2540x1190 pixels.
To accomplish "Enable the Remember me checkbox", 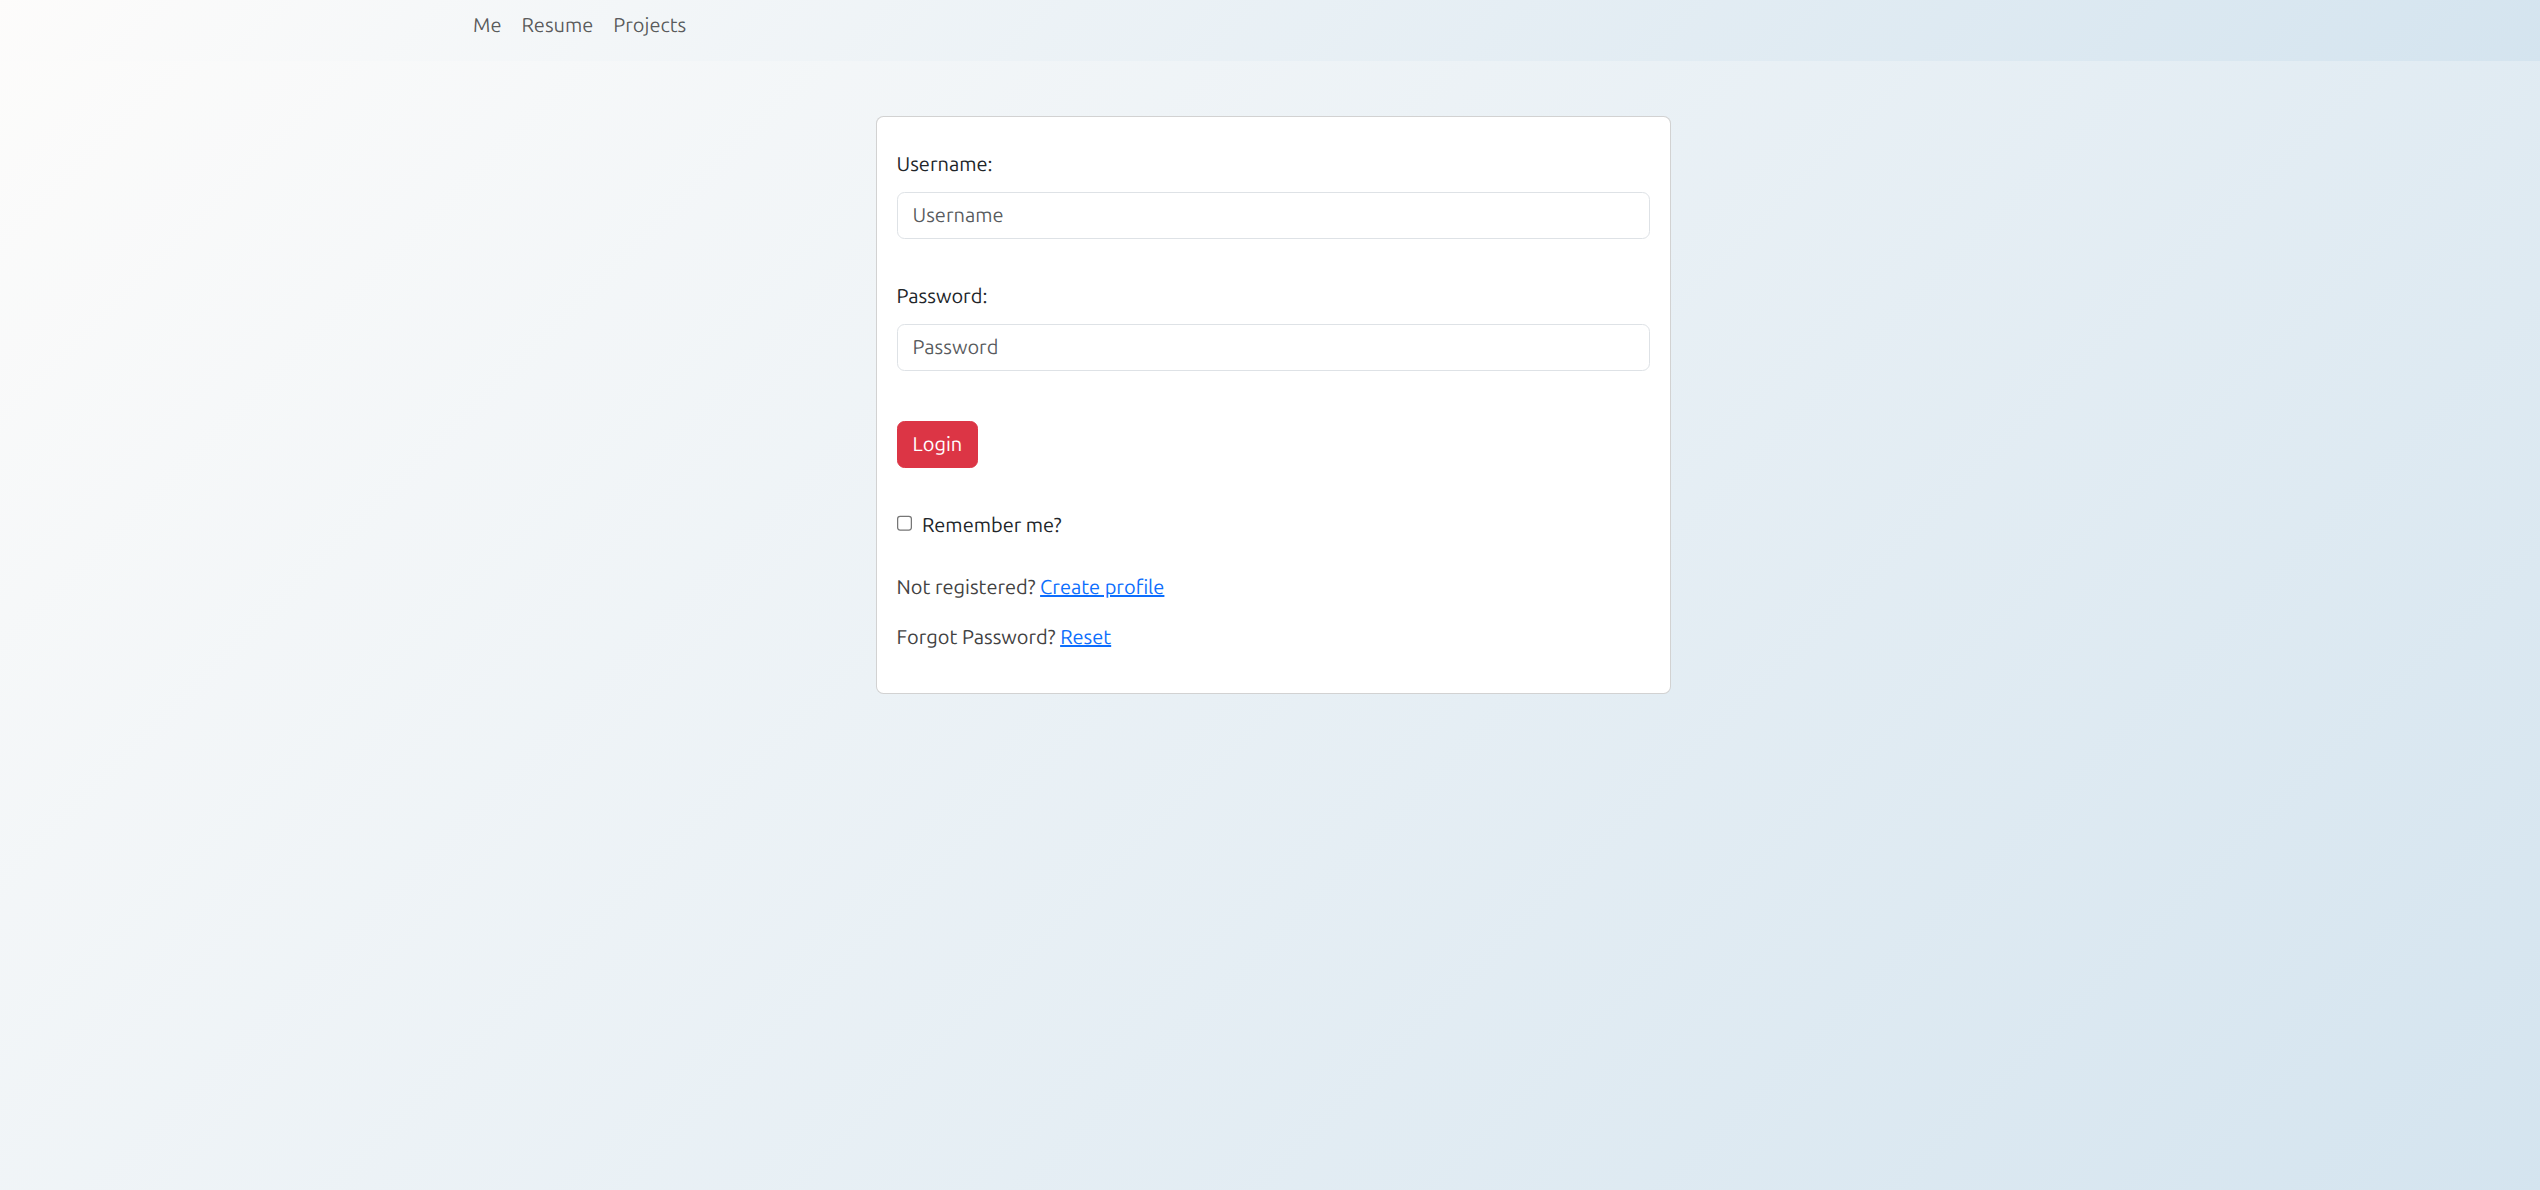I will point(904,523).
